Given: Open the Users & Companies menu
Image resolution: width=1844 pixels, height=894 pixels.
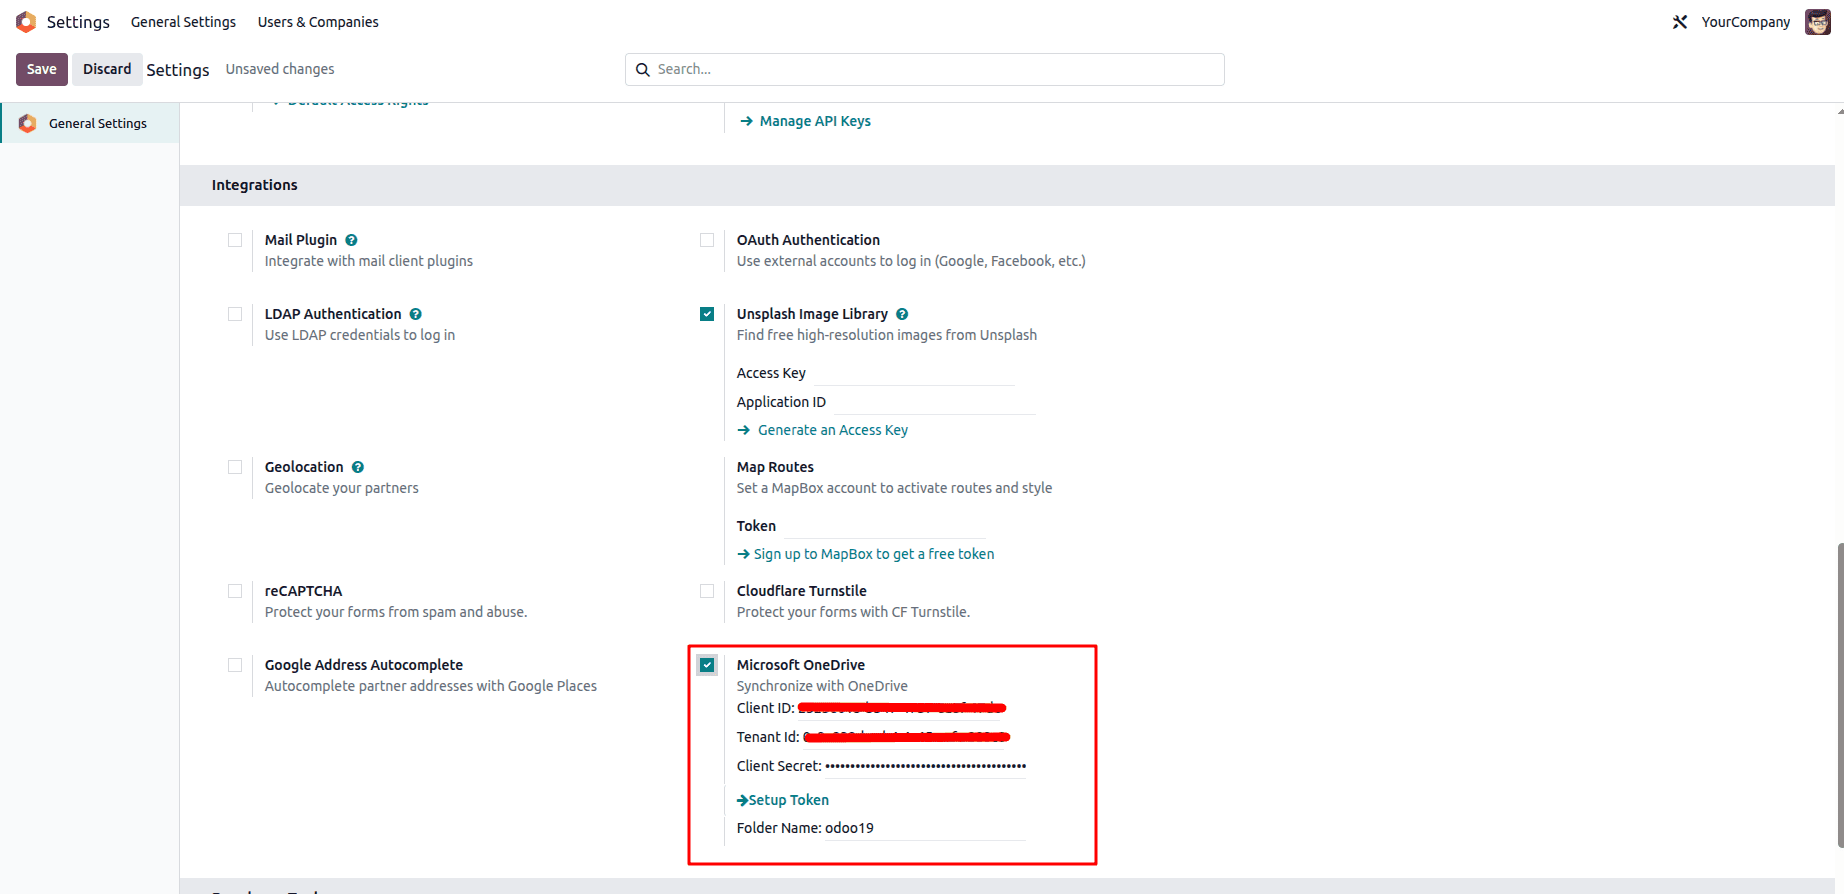Looking at the screenshot, I should pyautogui.click(x=318, y=22).
